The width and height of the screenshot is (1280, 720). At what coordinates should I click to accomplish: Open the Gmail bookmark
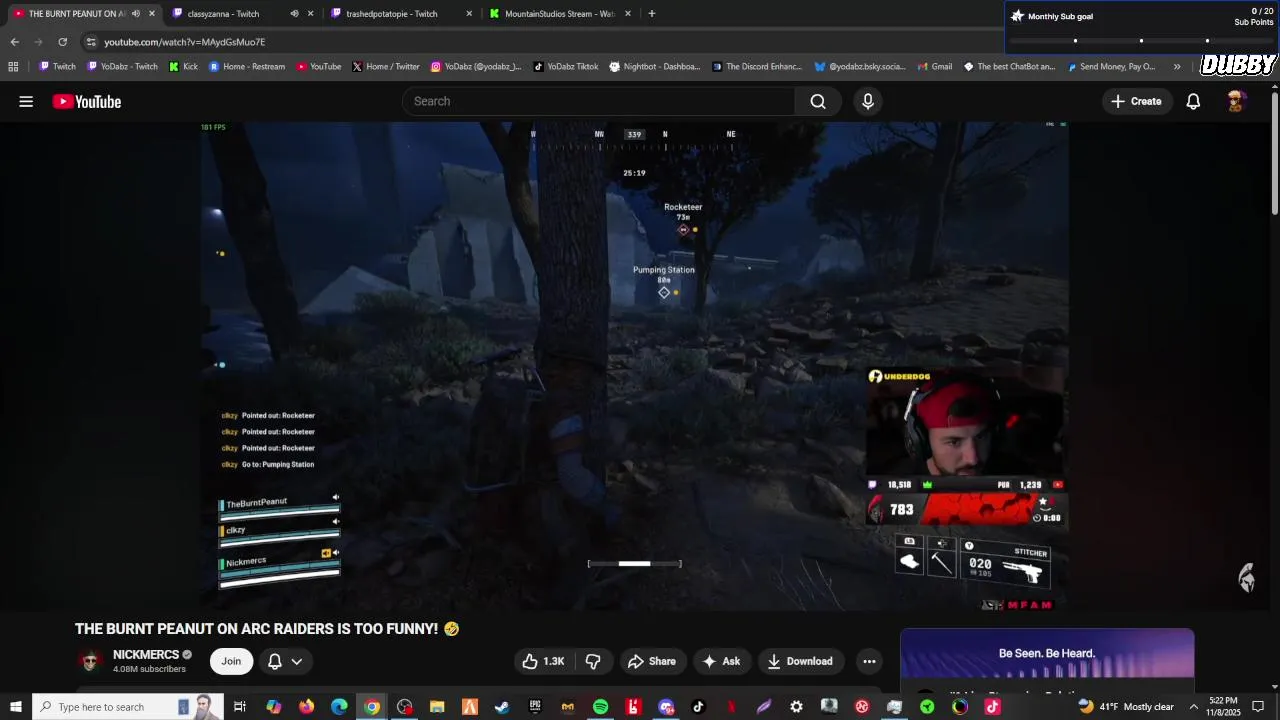click(x=934, y=67)
